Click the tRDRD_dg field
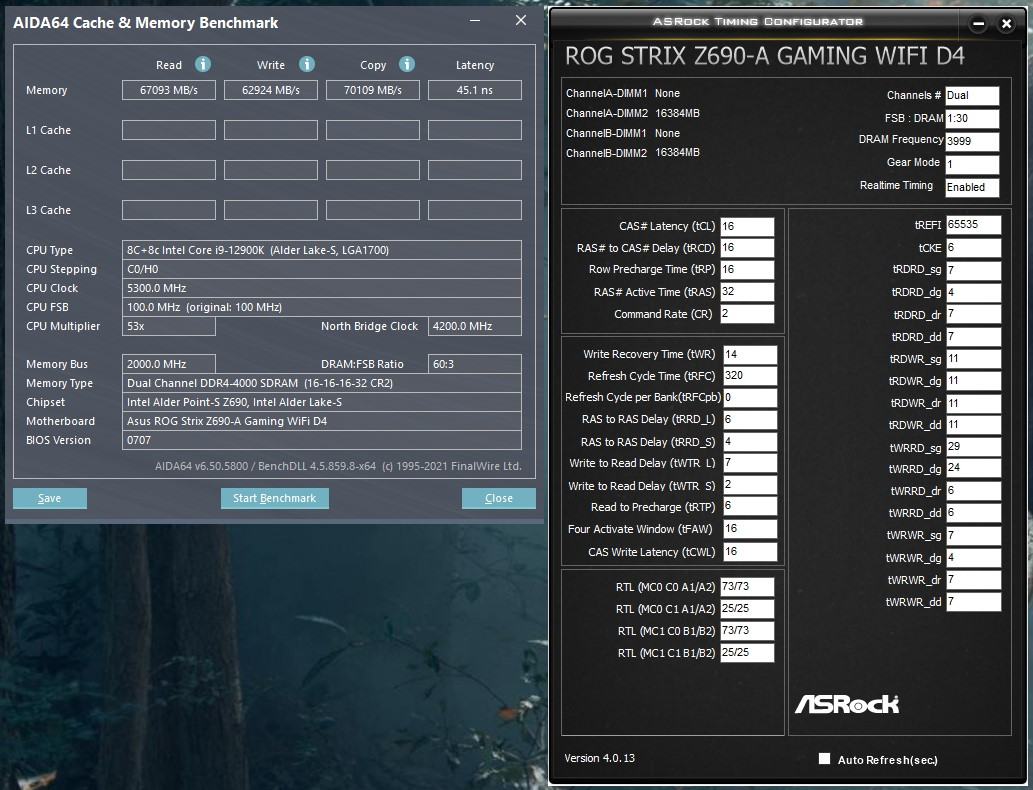Viewport: 1033px width, 790px height. point(974,292)
